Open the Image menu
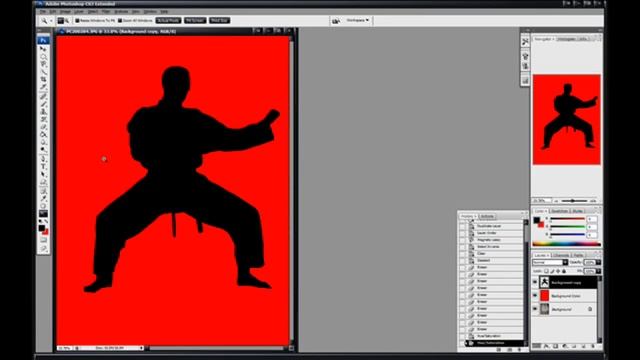640x360 pixels. tap(65, 12)
